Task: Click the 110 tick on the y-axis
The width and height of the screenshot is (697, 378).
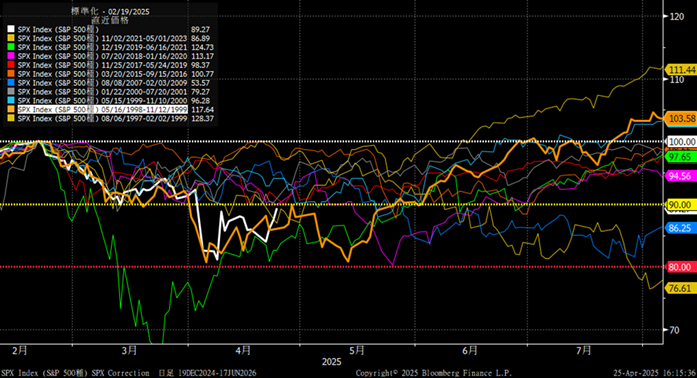Action: (x=677, y=80)
